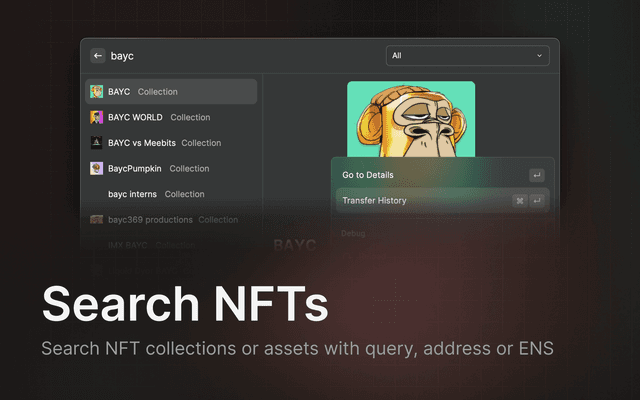
Task: Click the back arrow beside the search
Action: [x=98, y=56]
